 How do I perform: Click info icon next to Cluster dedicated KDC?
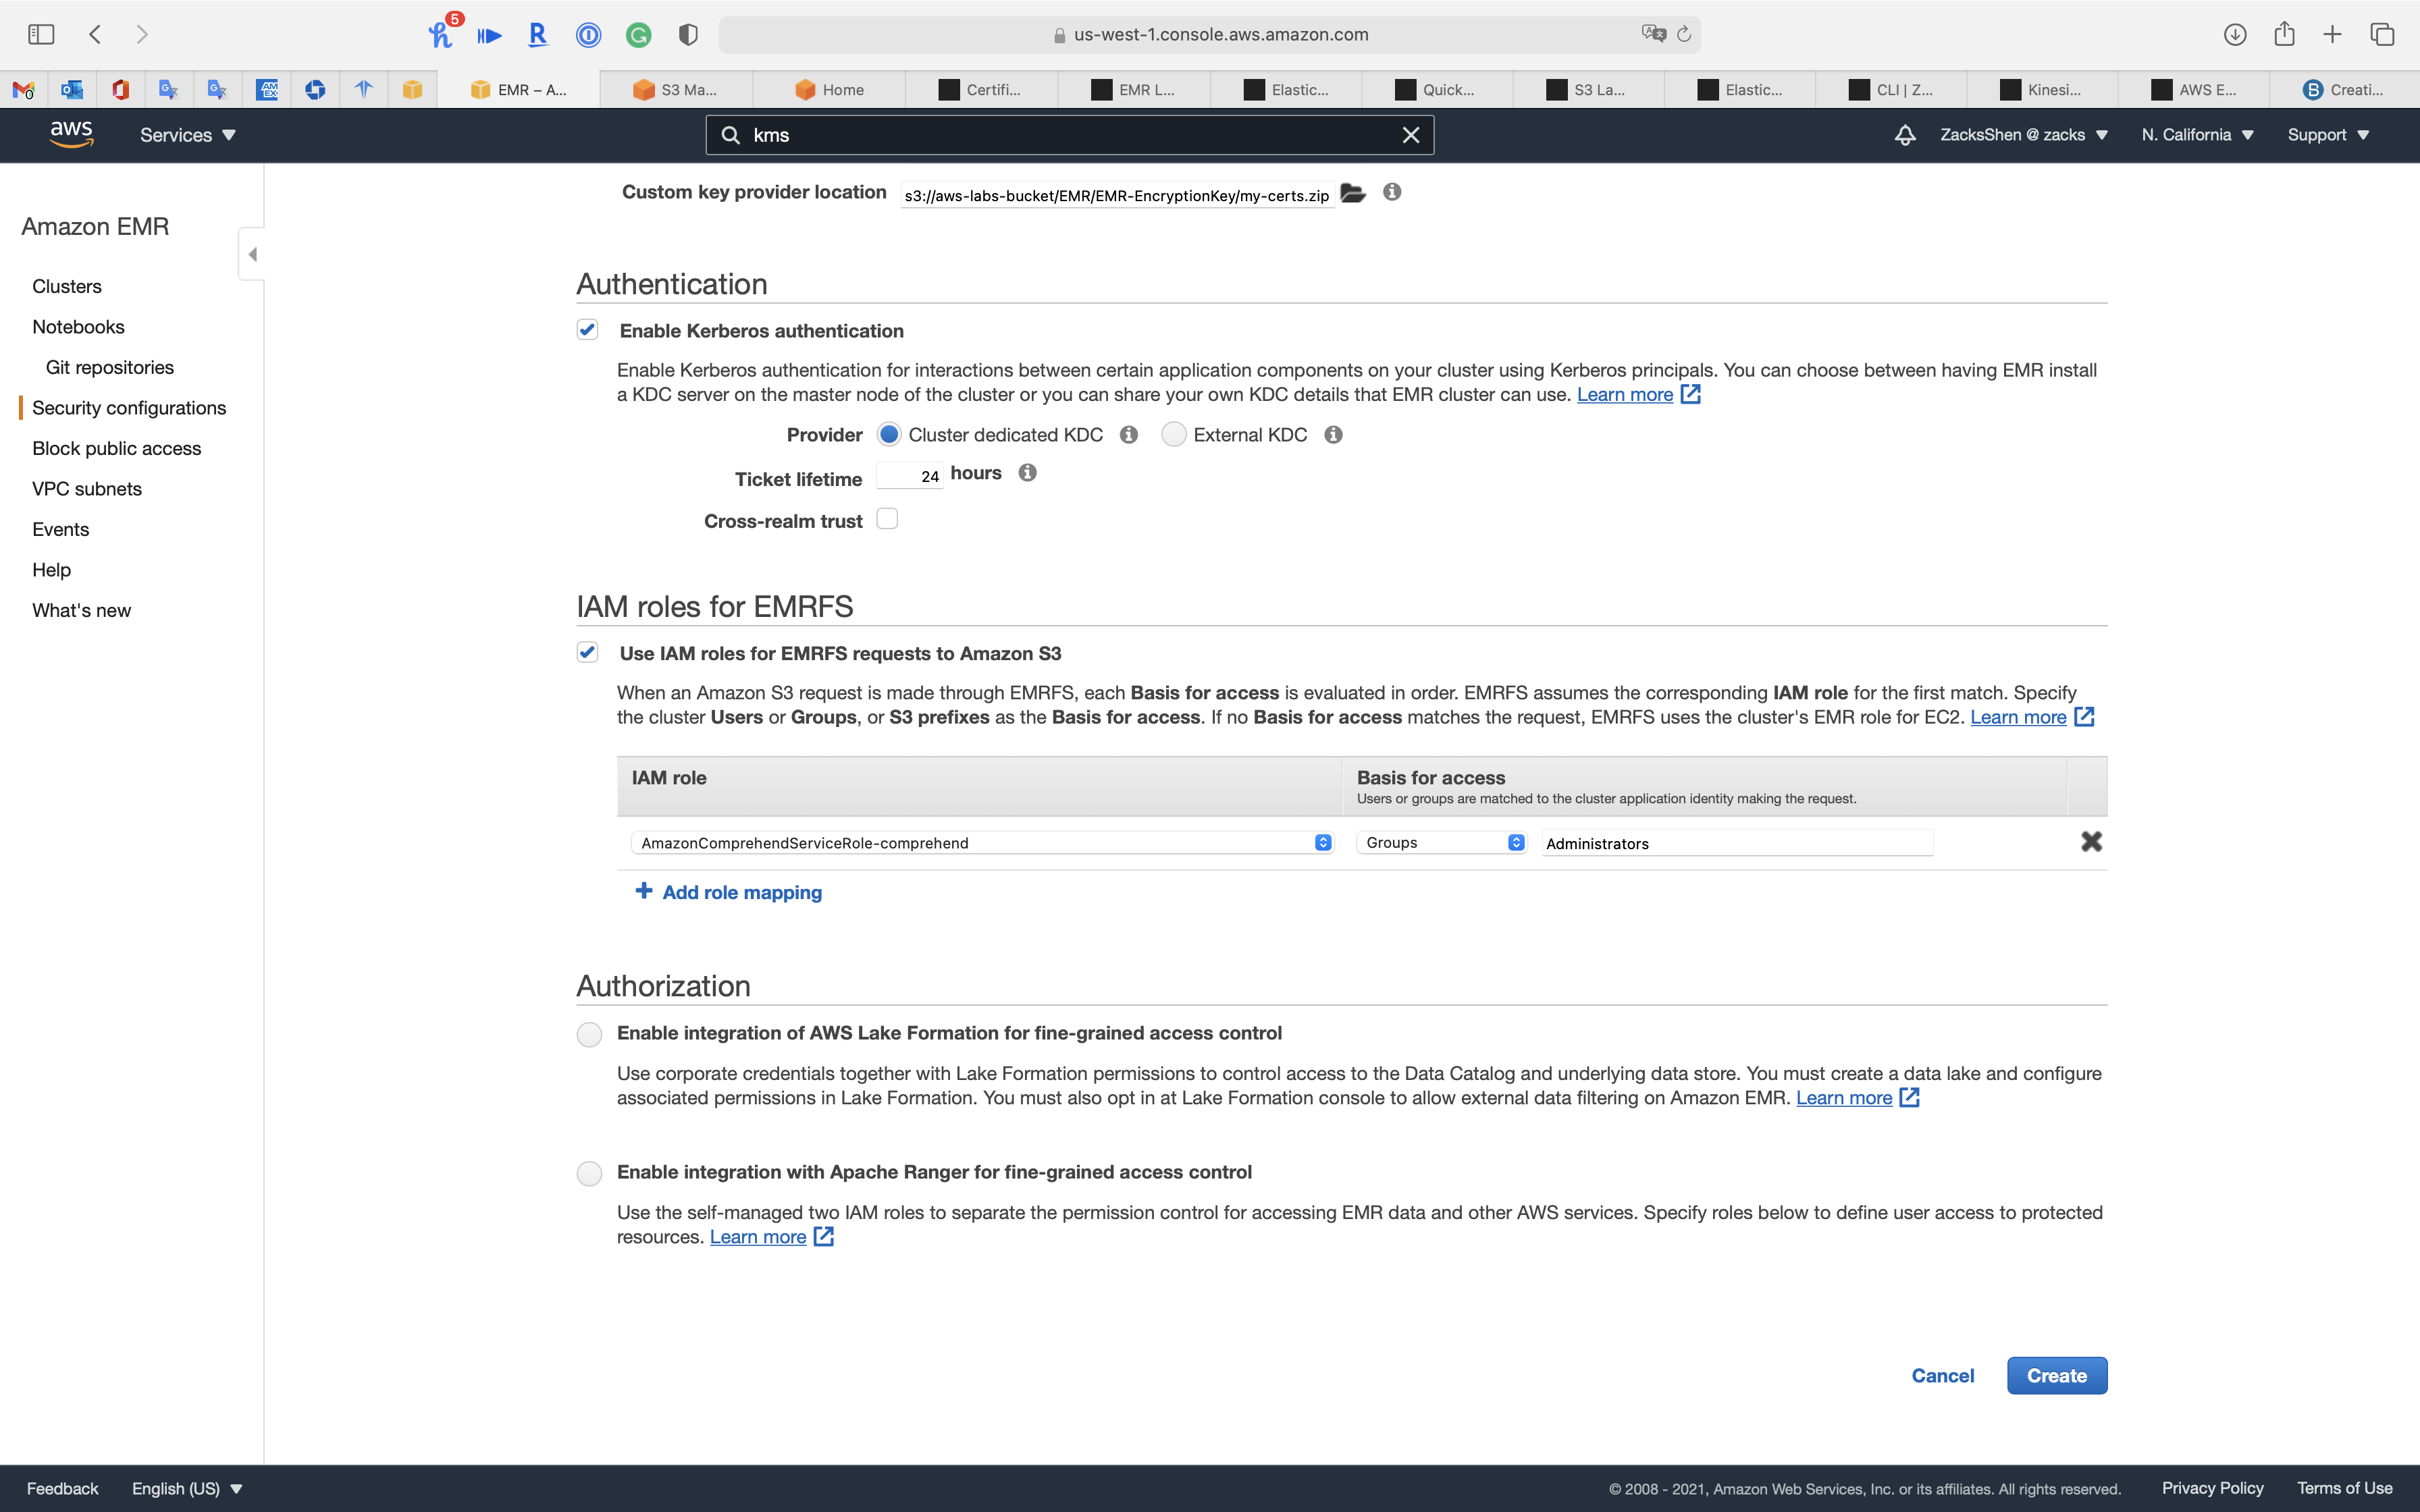point(1129,435)
